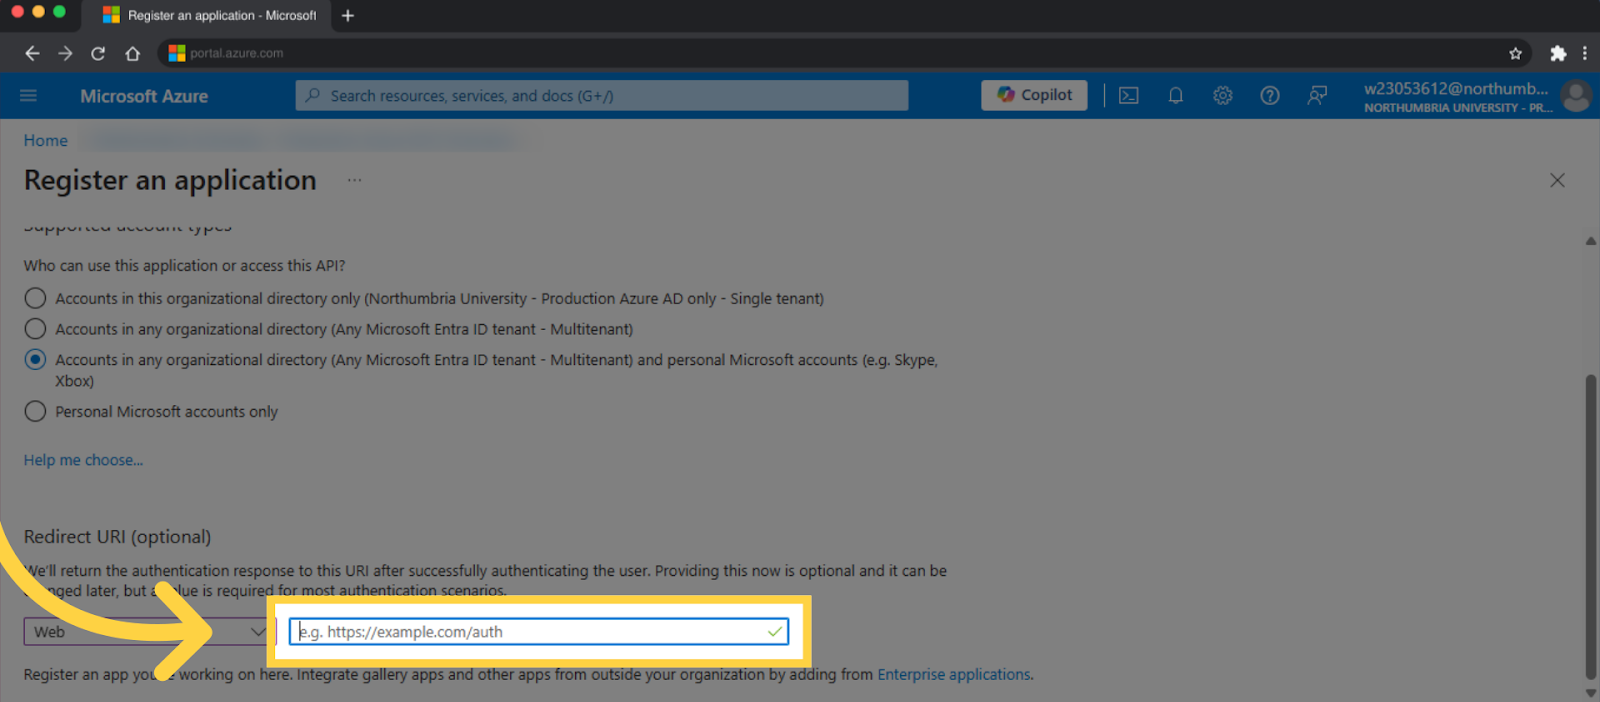The image size is (1600, 702).
Task: Expand the Web platform dropdown
Action: click(x=149, y=632)
